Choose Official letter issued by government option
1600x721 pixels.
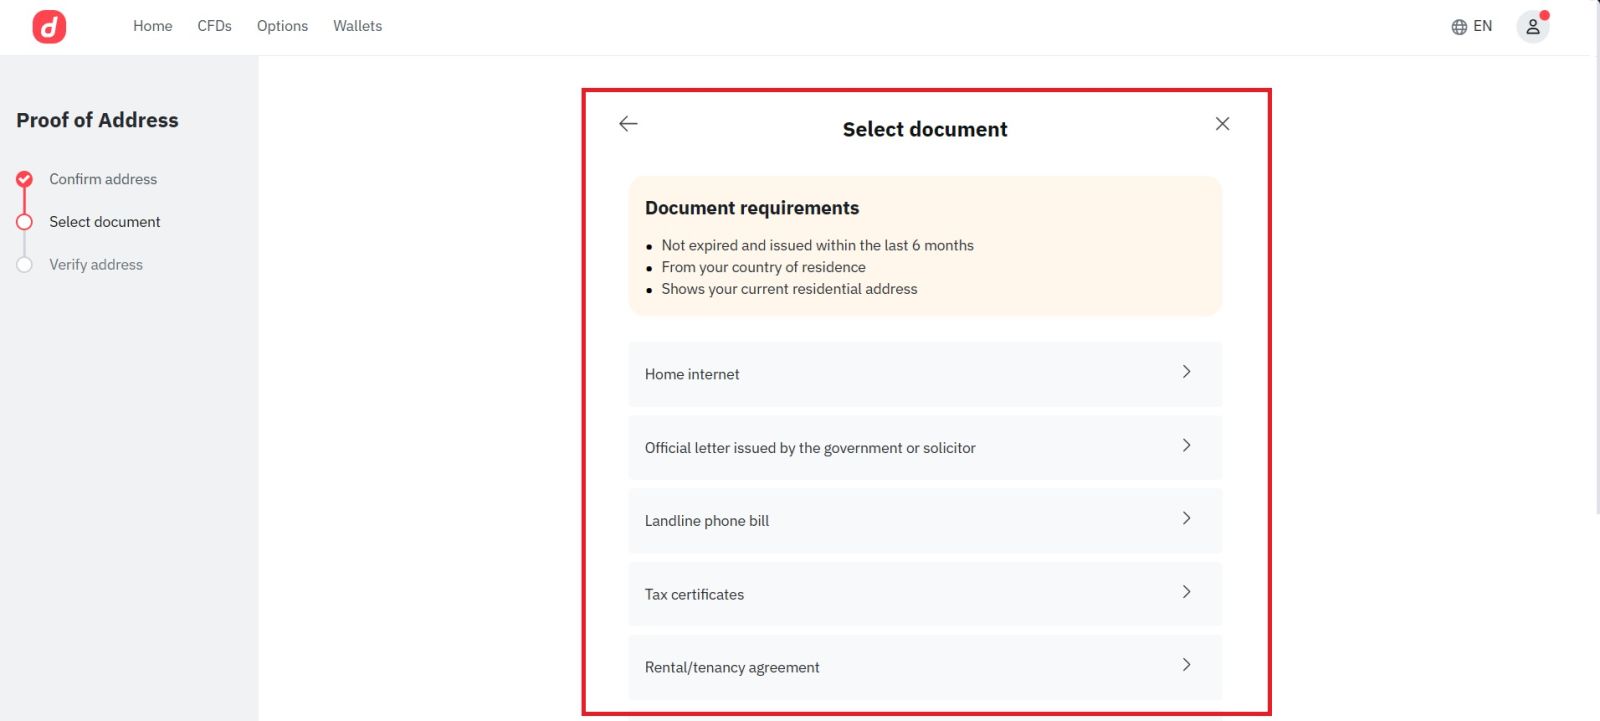[810, 448]
